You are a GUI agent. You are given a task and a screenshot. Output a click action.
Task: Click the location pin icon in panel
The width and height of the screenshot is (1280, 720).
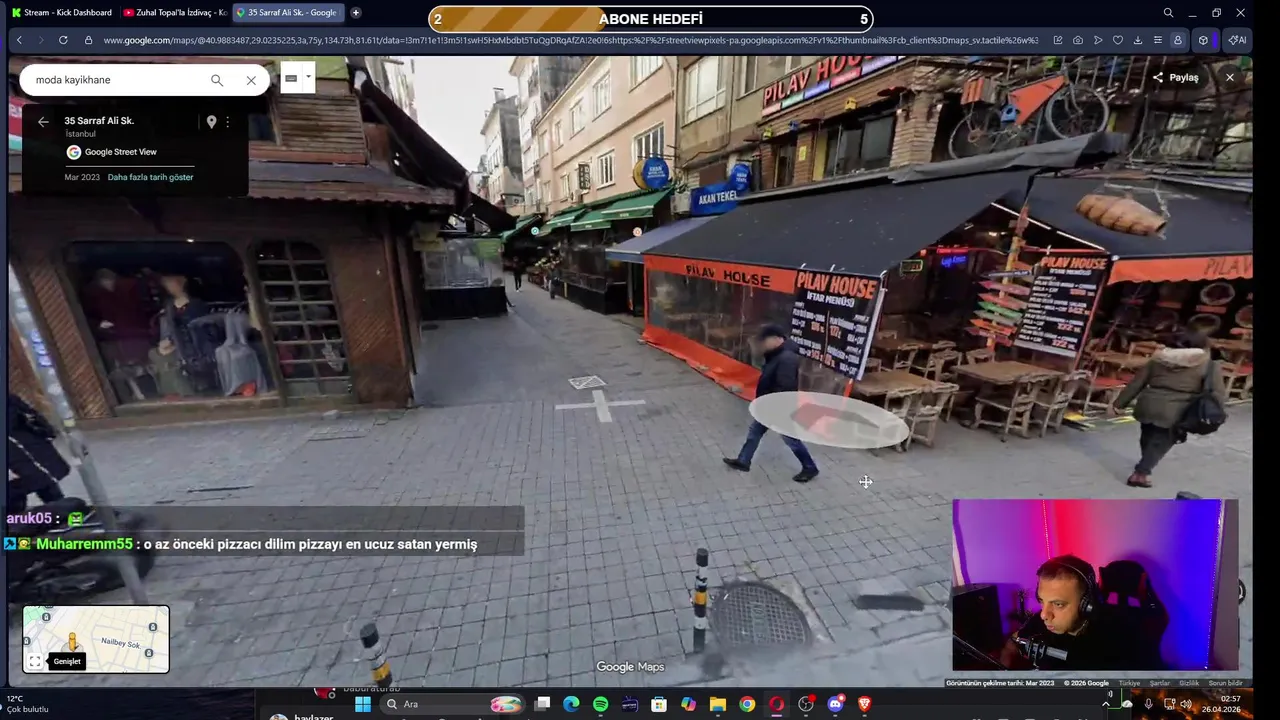(x=211, y=122)
